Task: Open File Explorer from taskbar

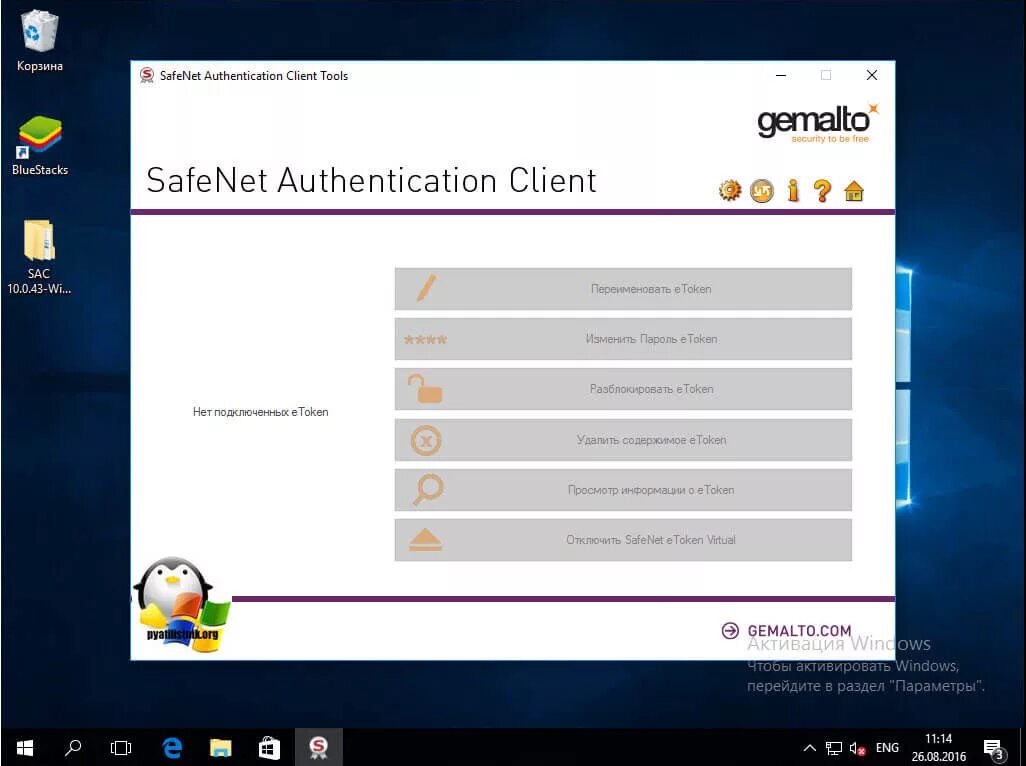Action: coord(221,747)
